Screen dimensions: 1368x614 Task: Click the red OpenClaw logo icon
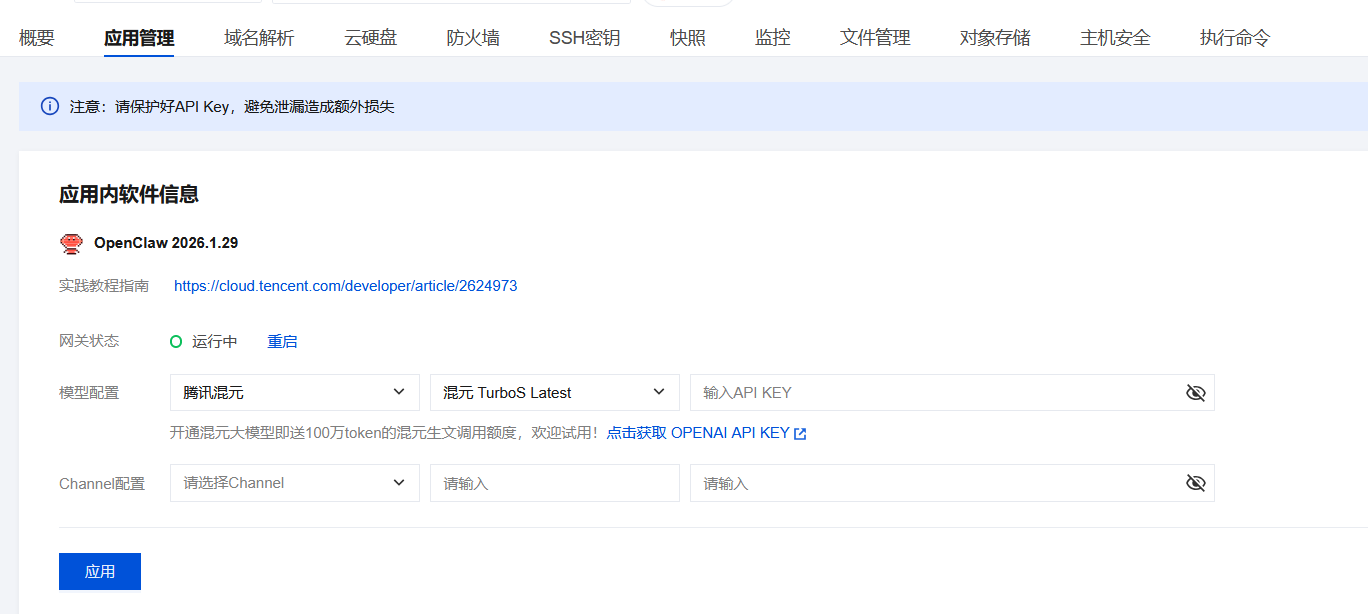pos(70,243)
